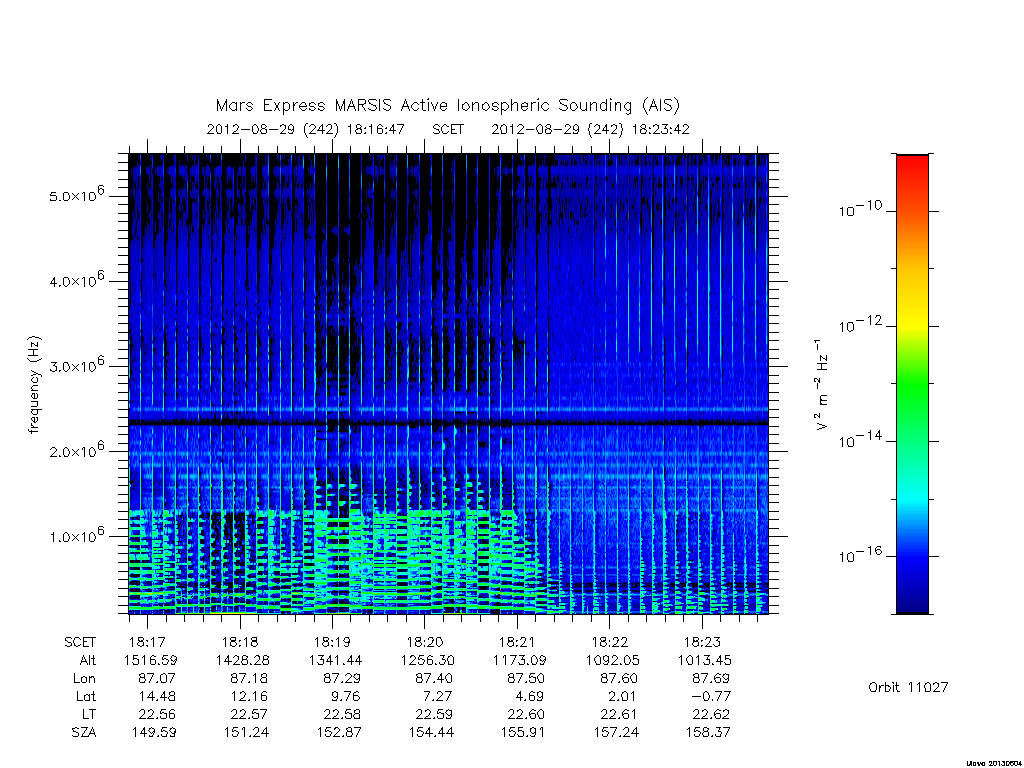Click local time value 22.59

(x=434, y=714)
